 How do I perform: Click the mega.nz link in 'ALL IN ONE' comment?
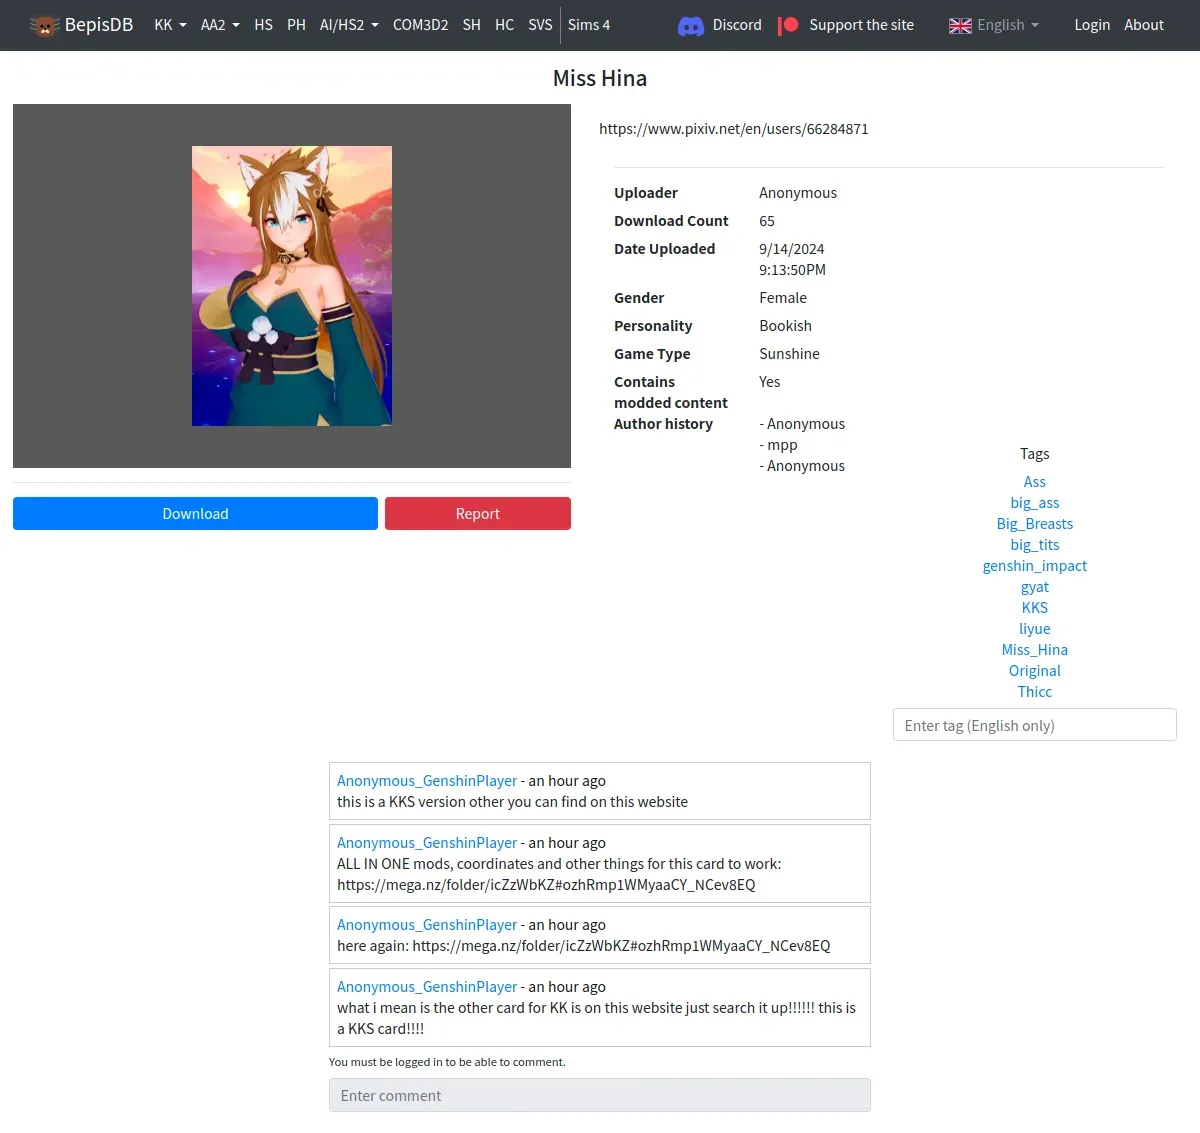[x=546, y=885]
